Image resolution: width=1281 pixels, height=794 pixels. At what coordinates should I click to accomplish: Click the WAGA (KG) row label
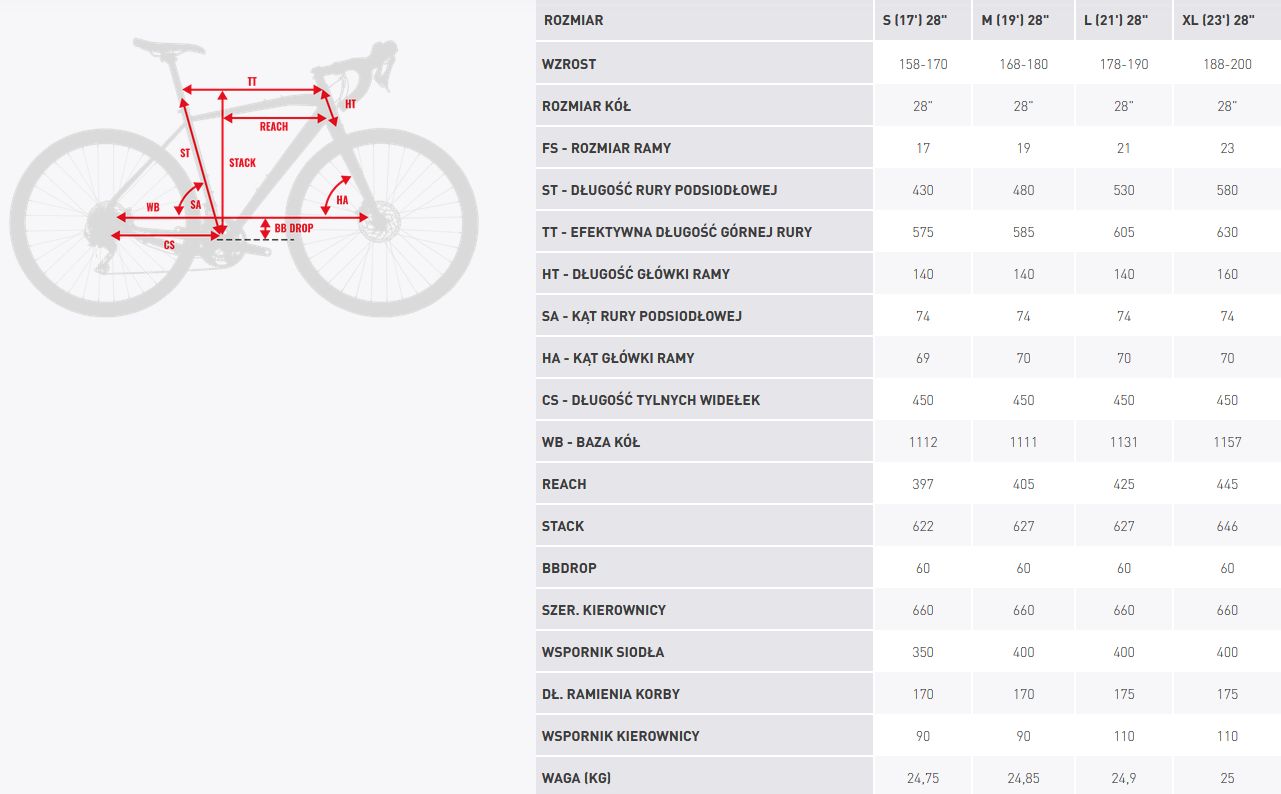pos(576,778)
